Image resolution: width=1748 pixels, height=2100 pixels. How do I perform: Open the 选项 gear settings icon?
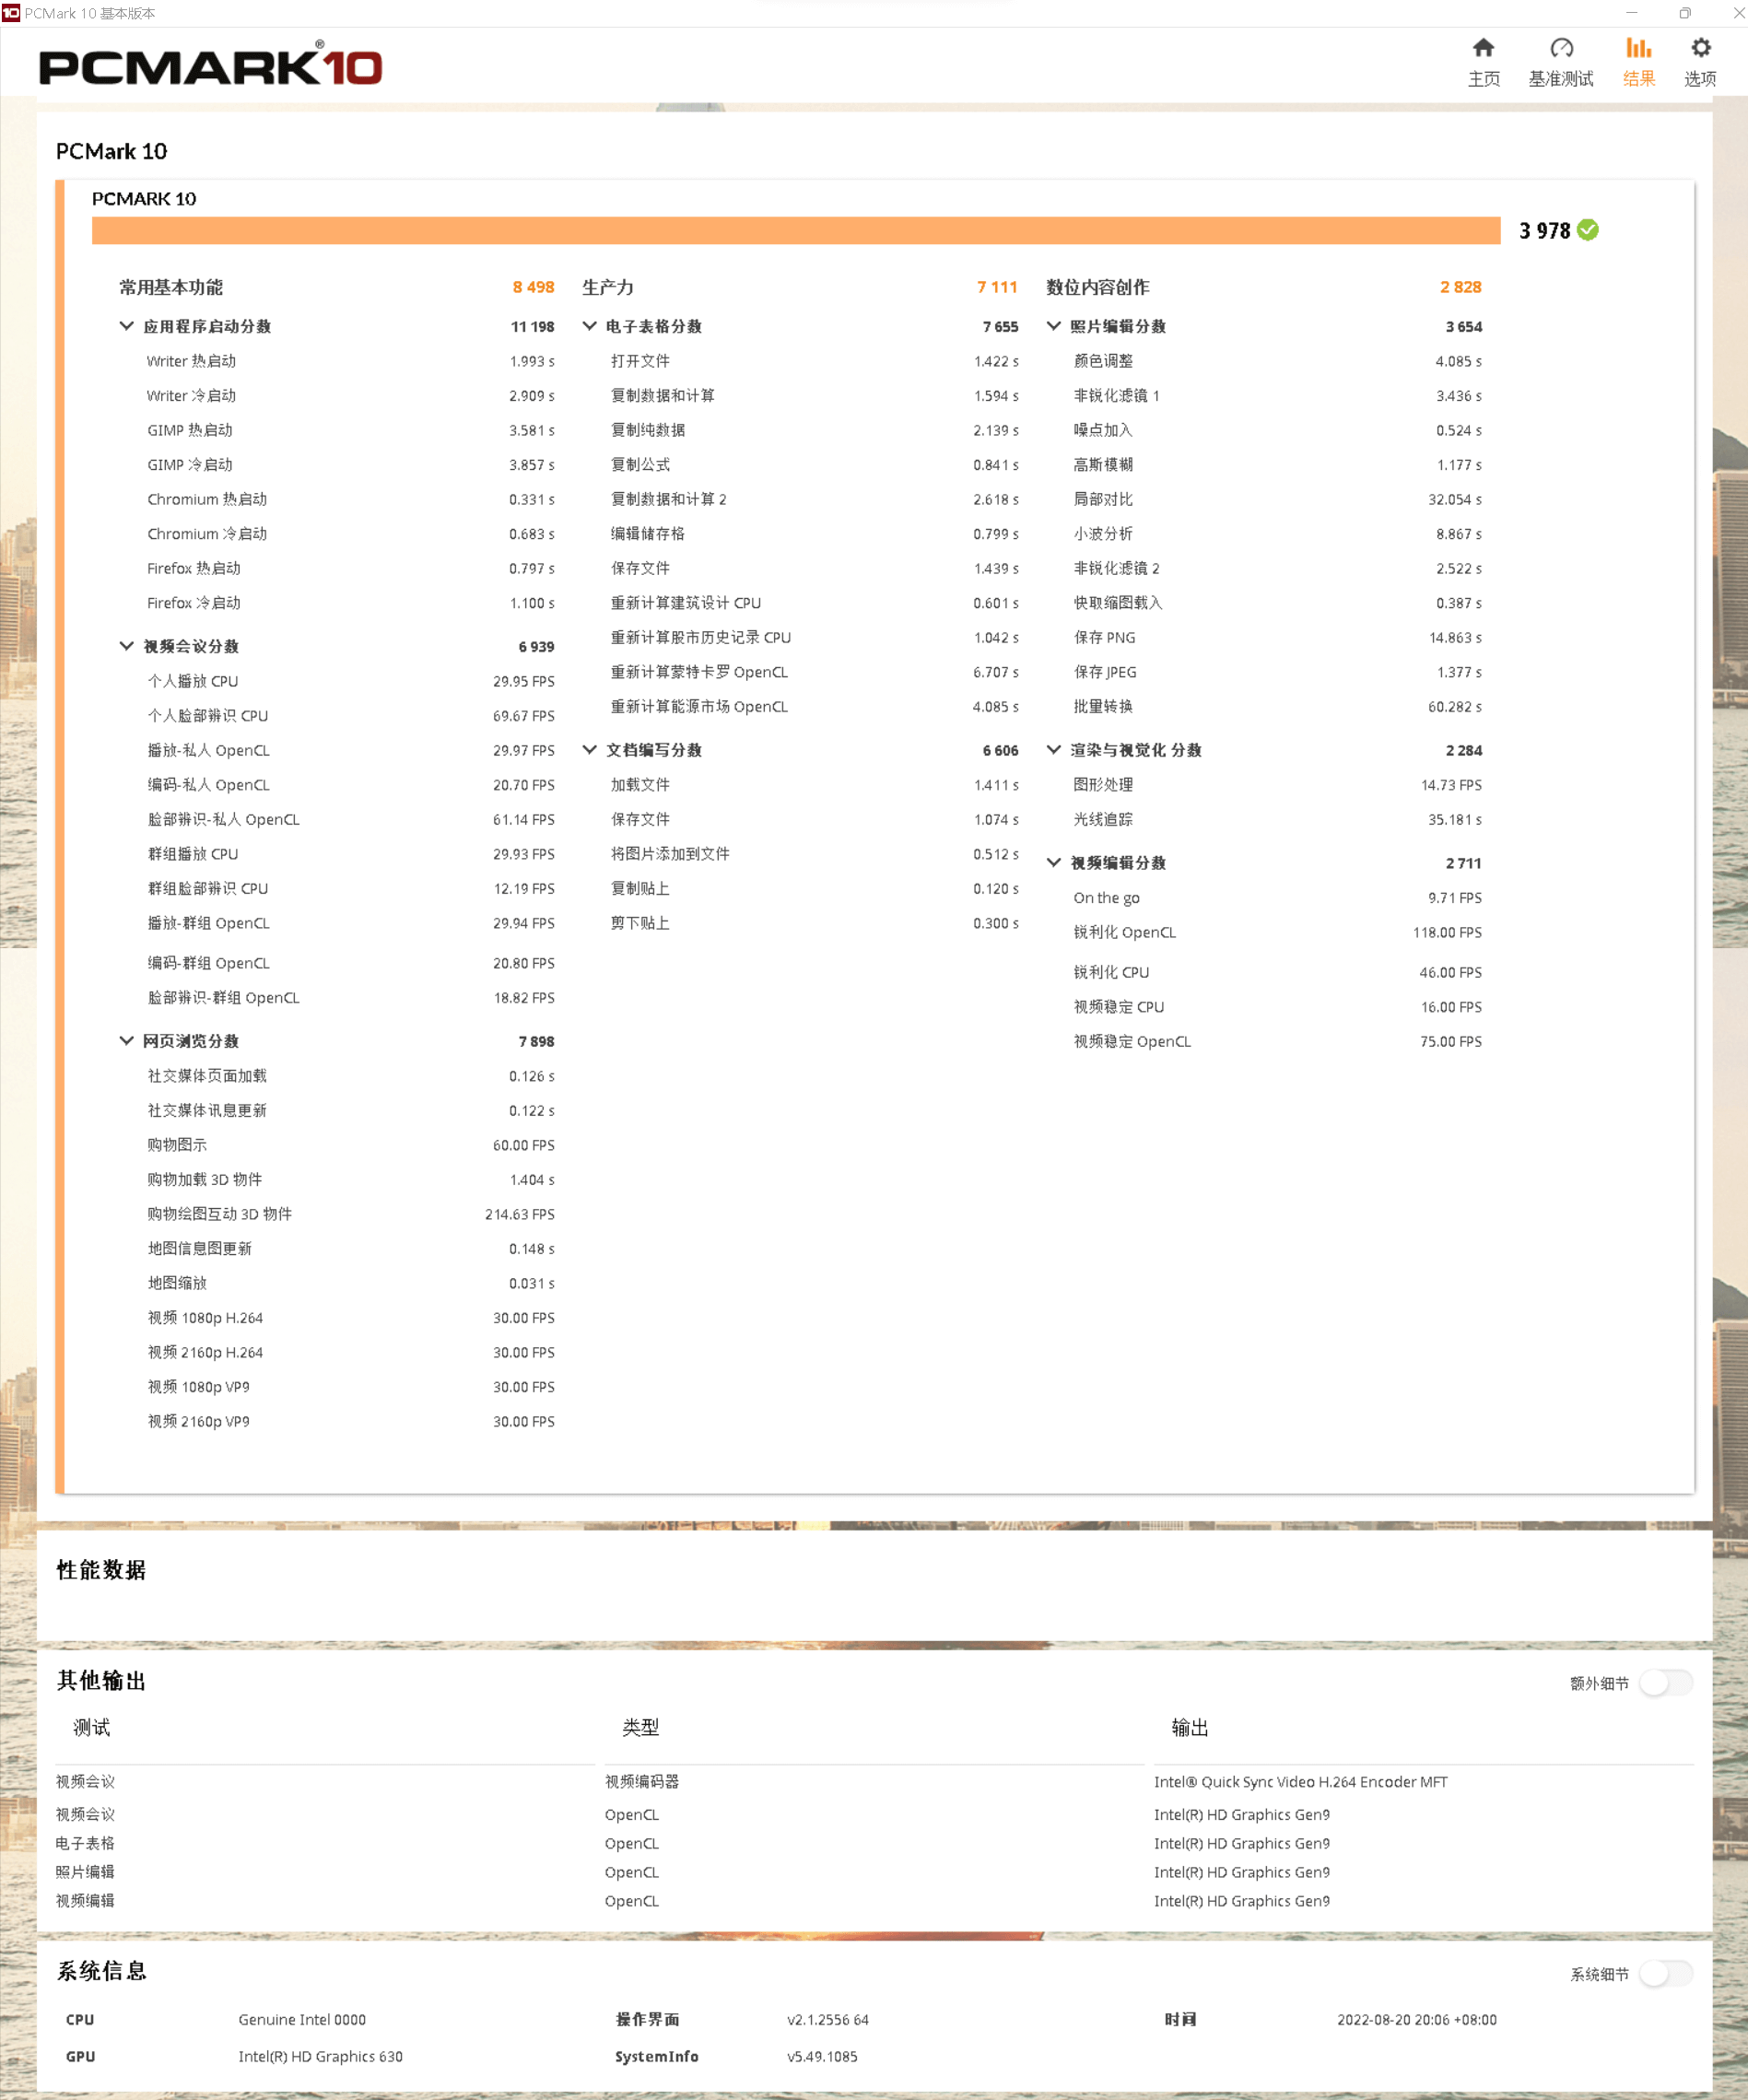coord(1700,48)
